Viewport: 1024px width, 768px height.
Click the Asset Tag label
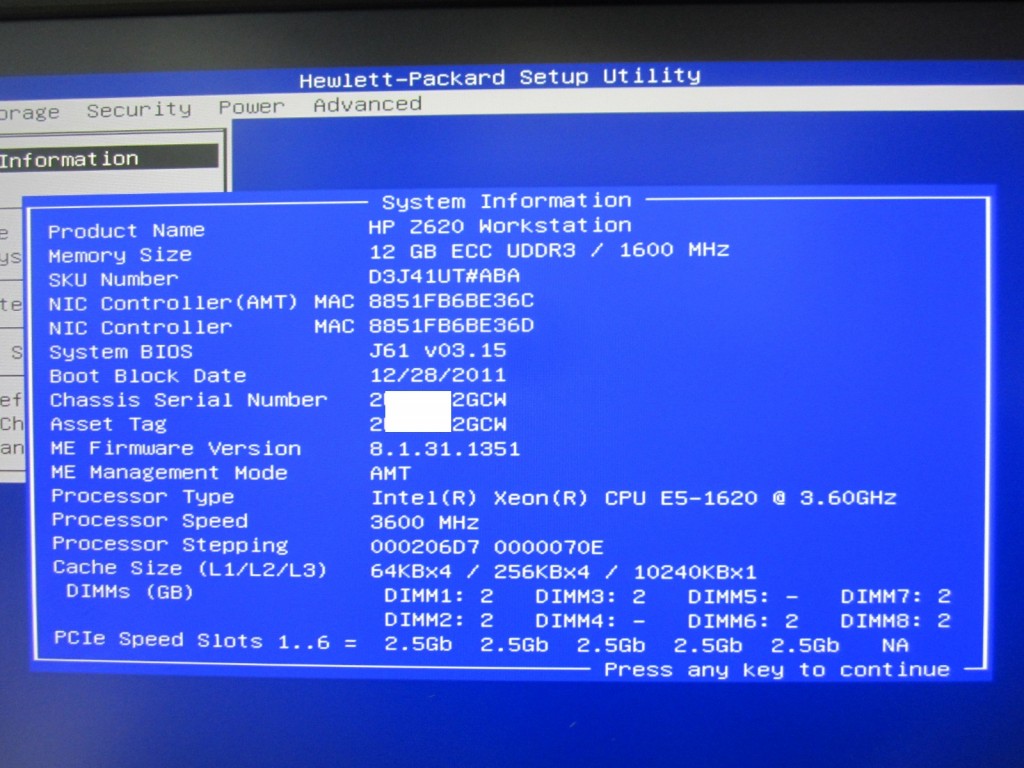click(x=108, y=424)
